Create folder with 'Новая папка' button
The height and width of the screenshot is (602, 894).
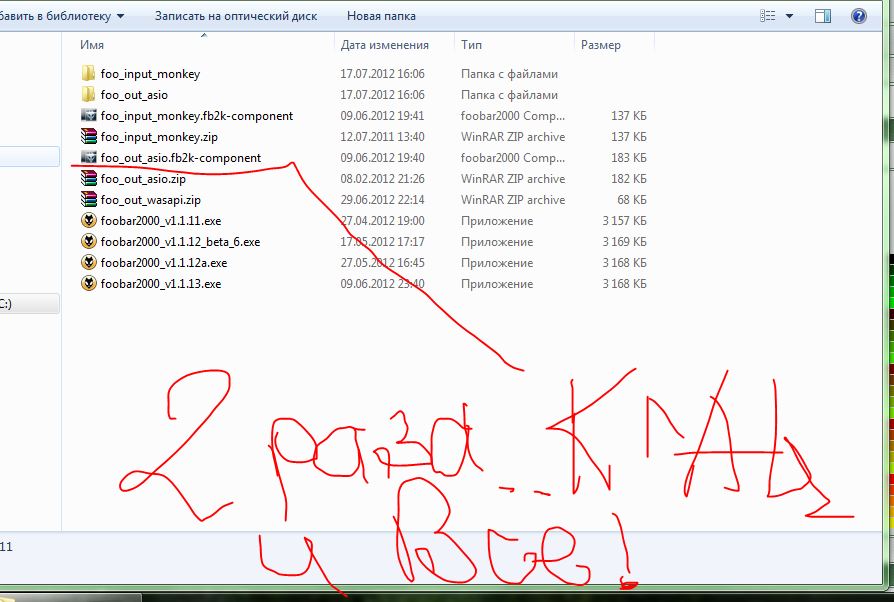381,16
